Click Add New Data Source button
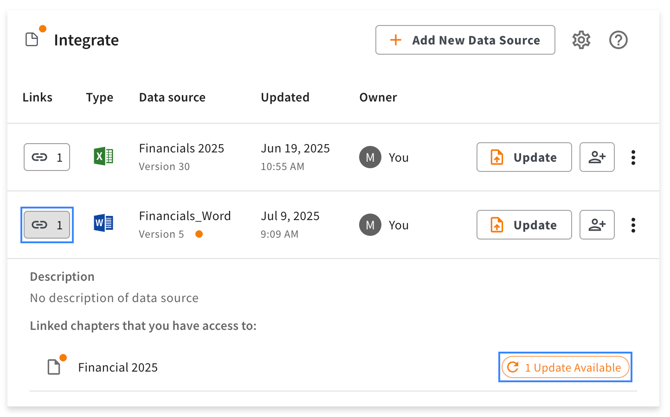Screen dimensions: 670x417 465,40
